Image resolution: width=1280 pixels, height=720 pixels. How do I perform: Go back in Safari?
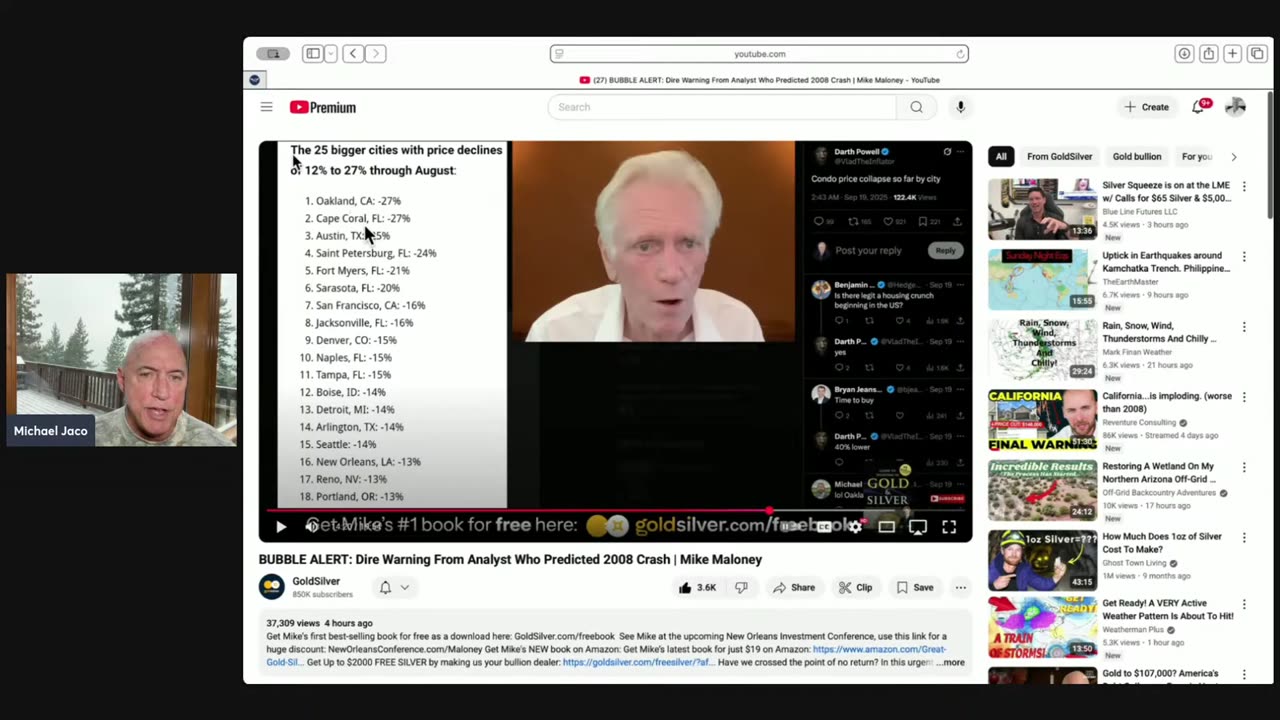353,54
